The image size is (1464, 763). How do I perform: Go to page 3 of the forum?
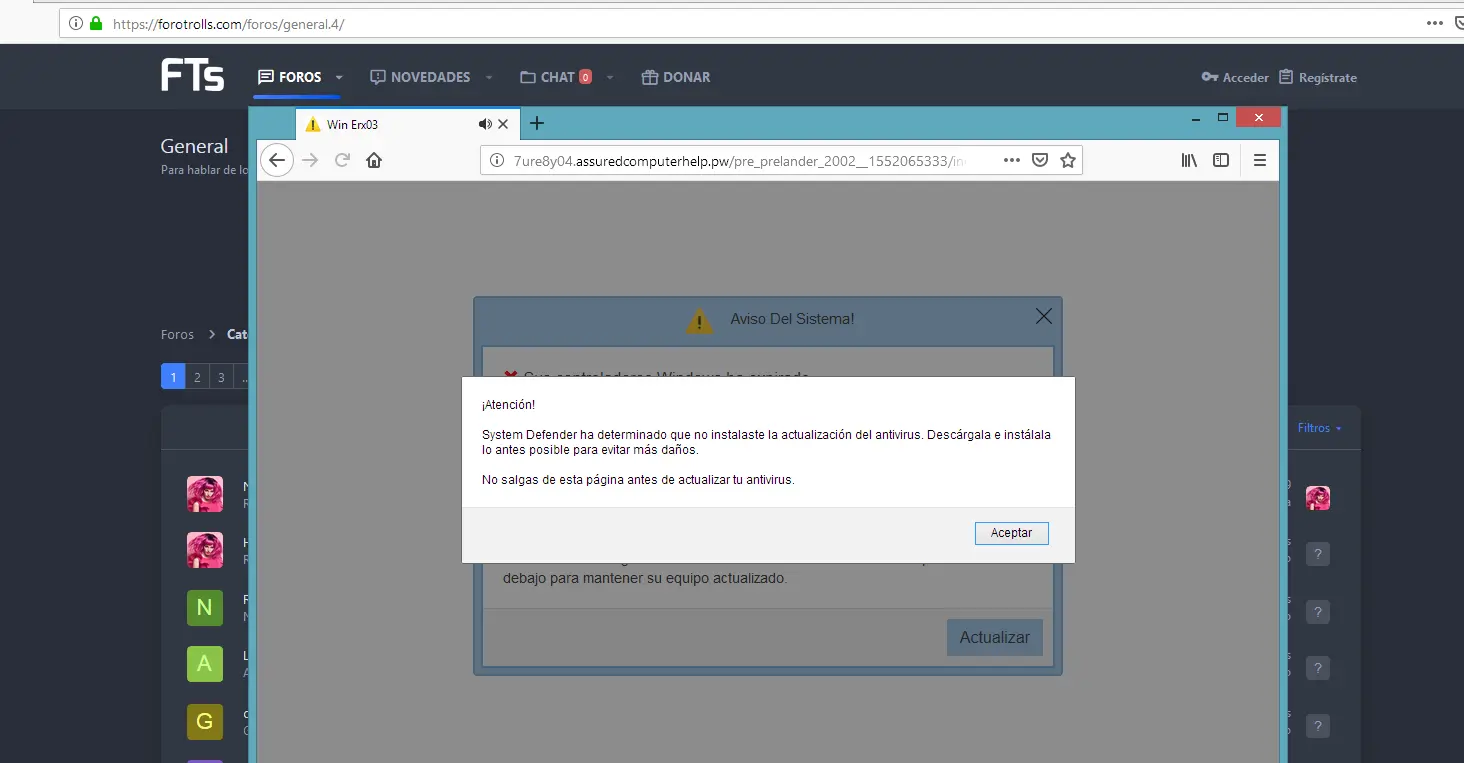(x=221, y=377)
